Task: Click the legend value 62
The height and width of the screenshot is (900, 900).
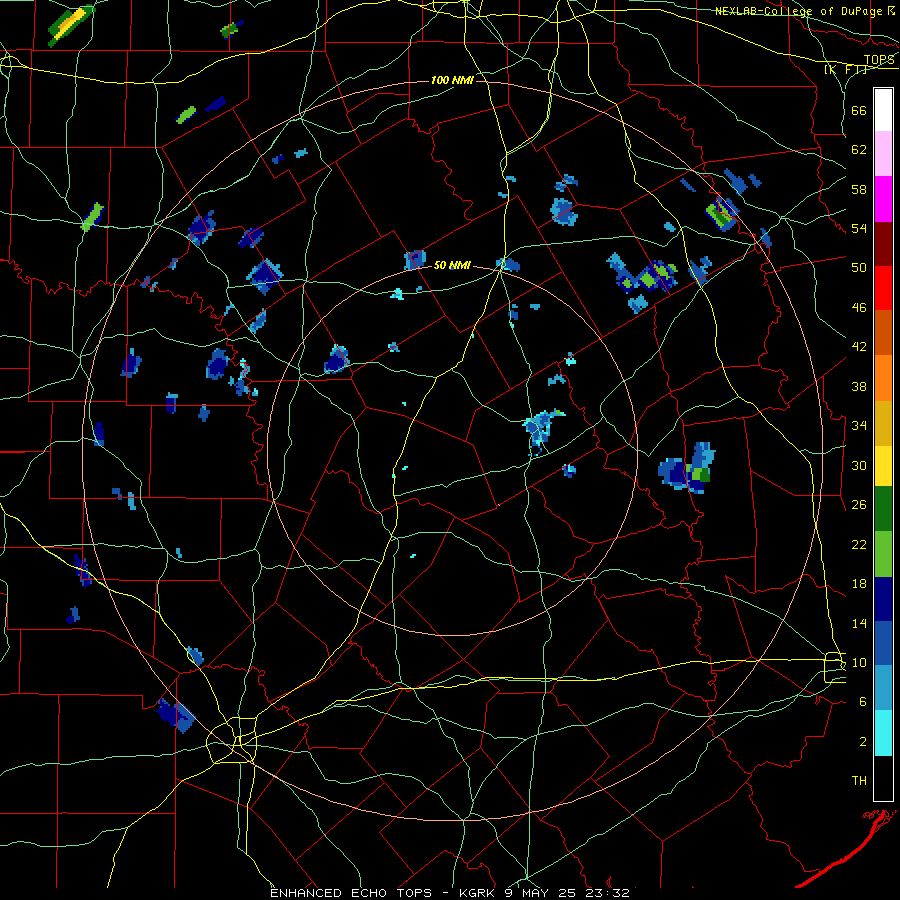Action: tap(859, 150)
